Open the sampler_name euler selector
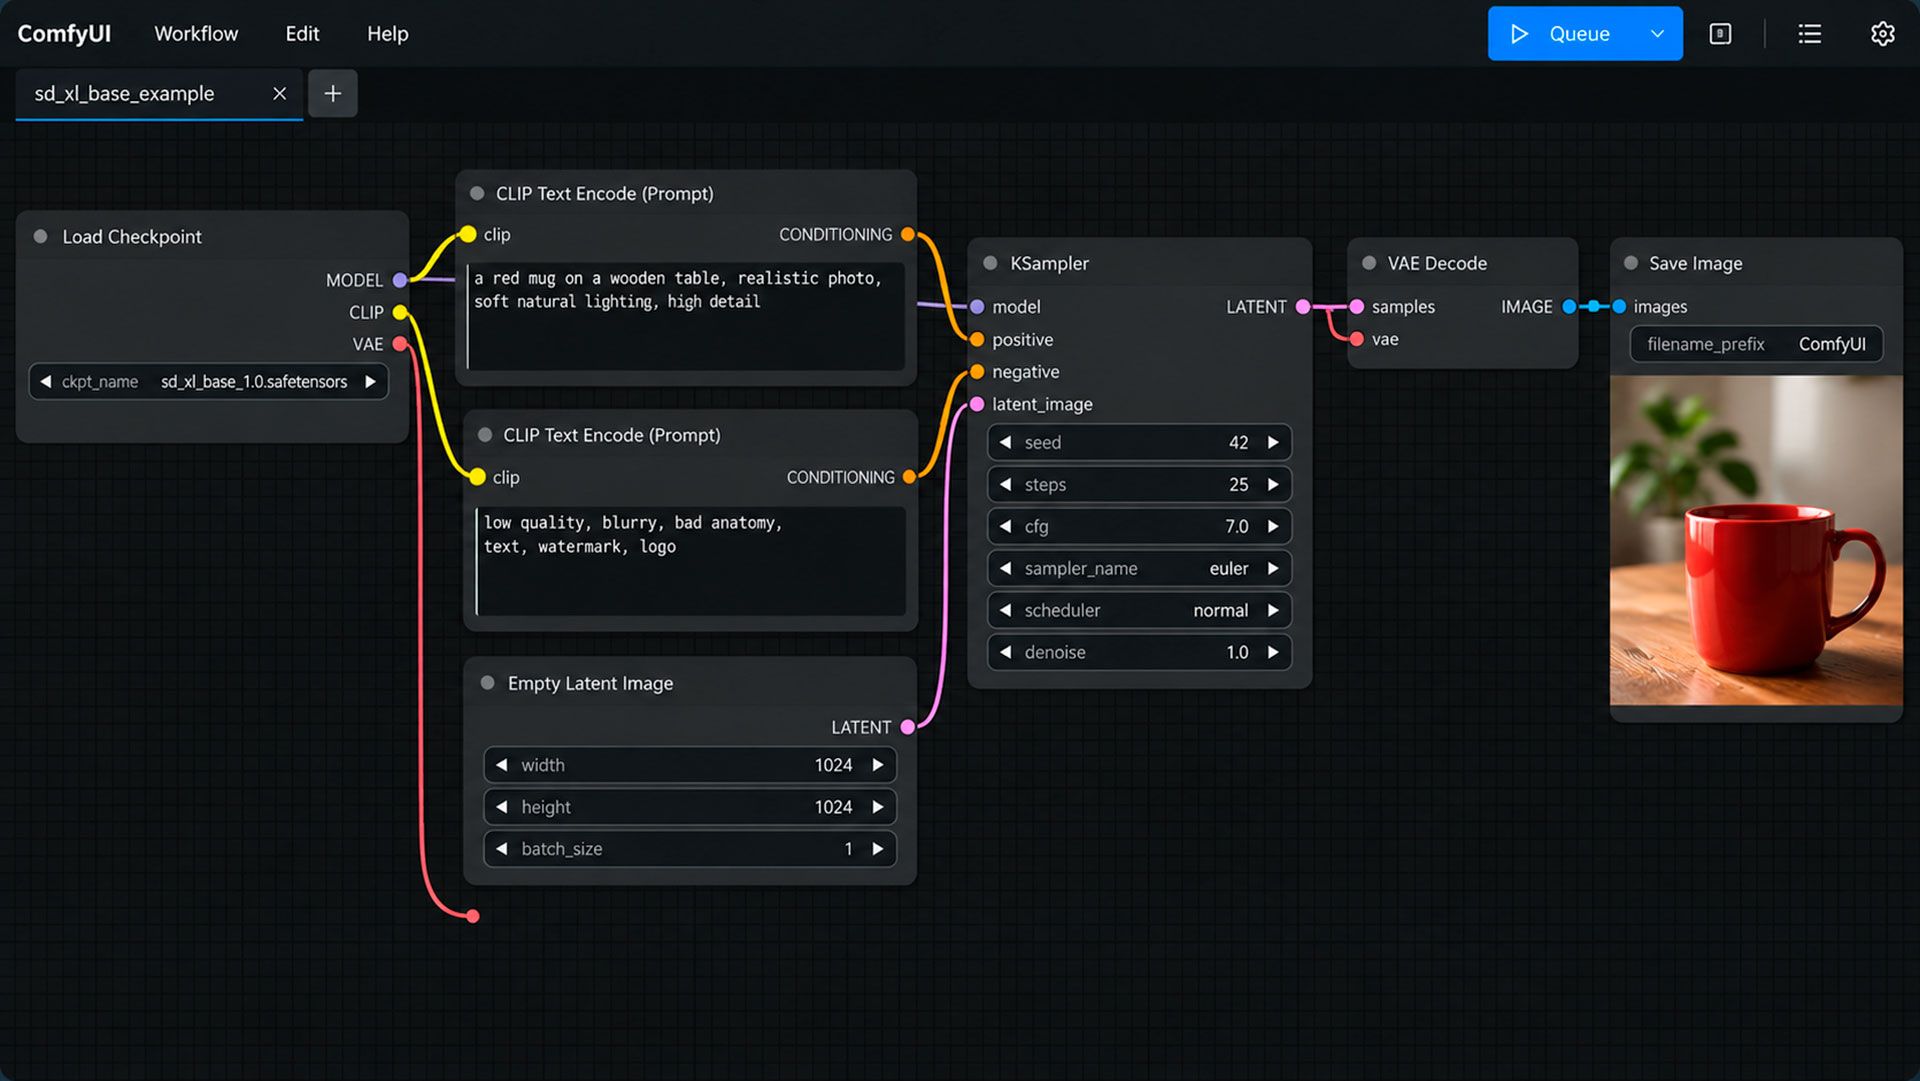This screenshot has width=1920, height=1081. click(1139, 568)
